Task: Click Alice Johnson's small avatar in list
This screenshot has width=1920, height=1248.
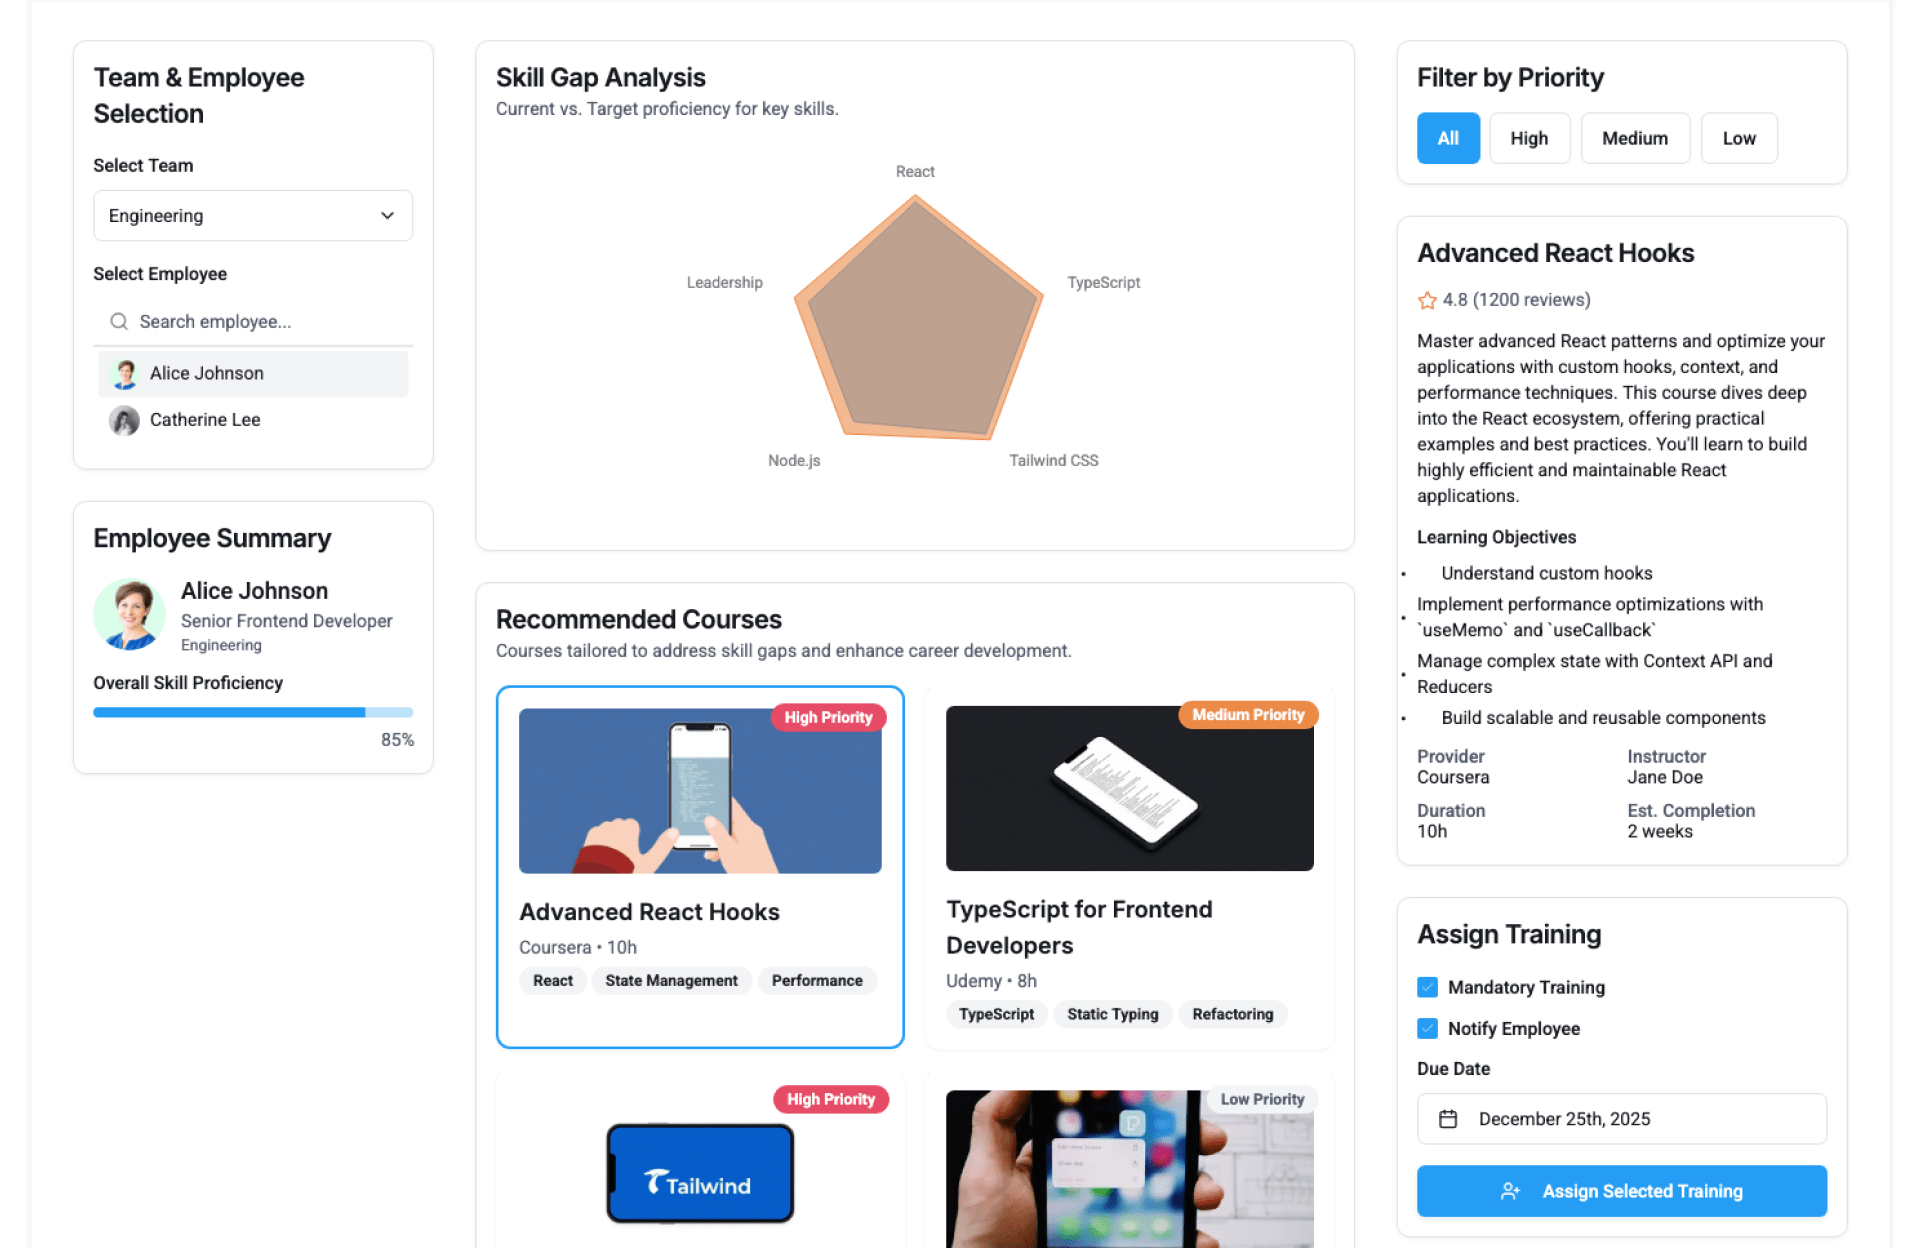Action: click(125, 373)
